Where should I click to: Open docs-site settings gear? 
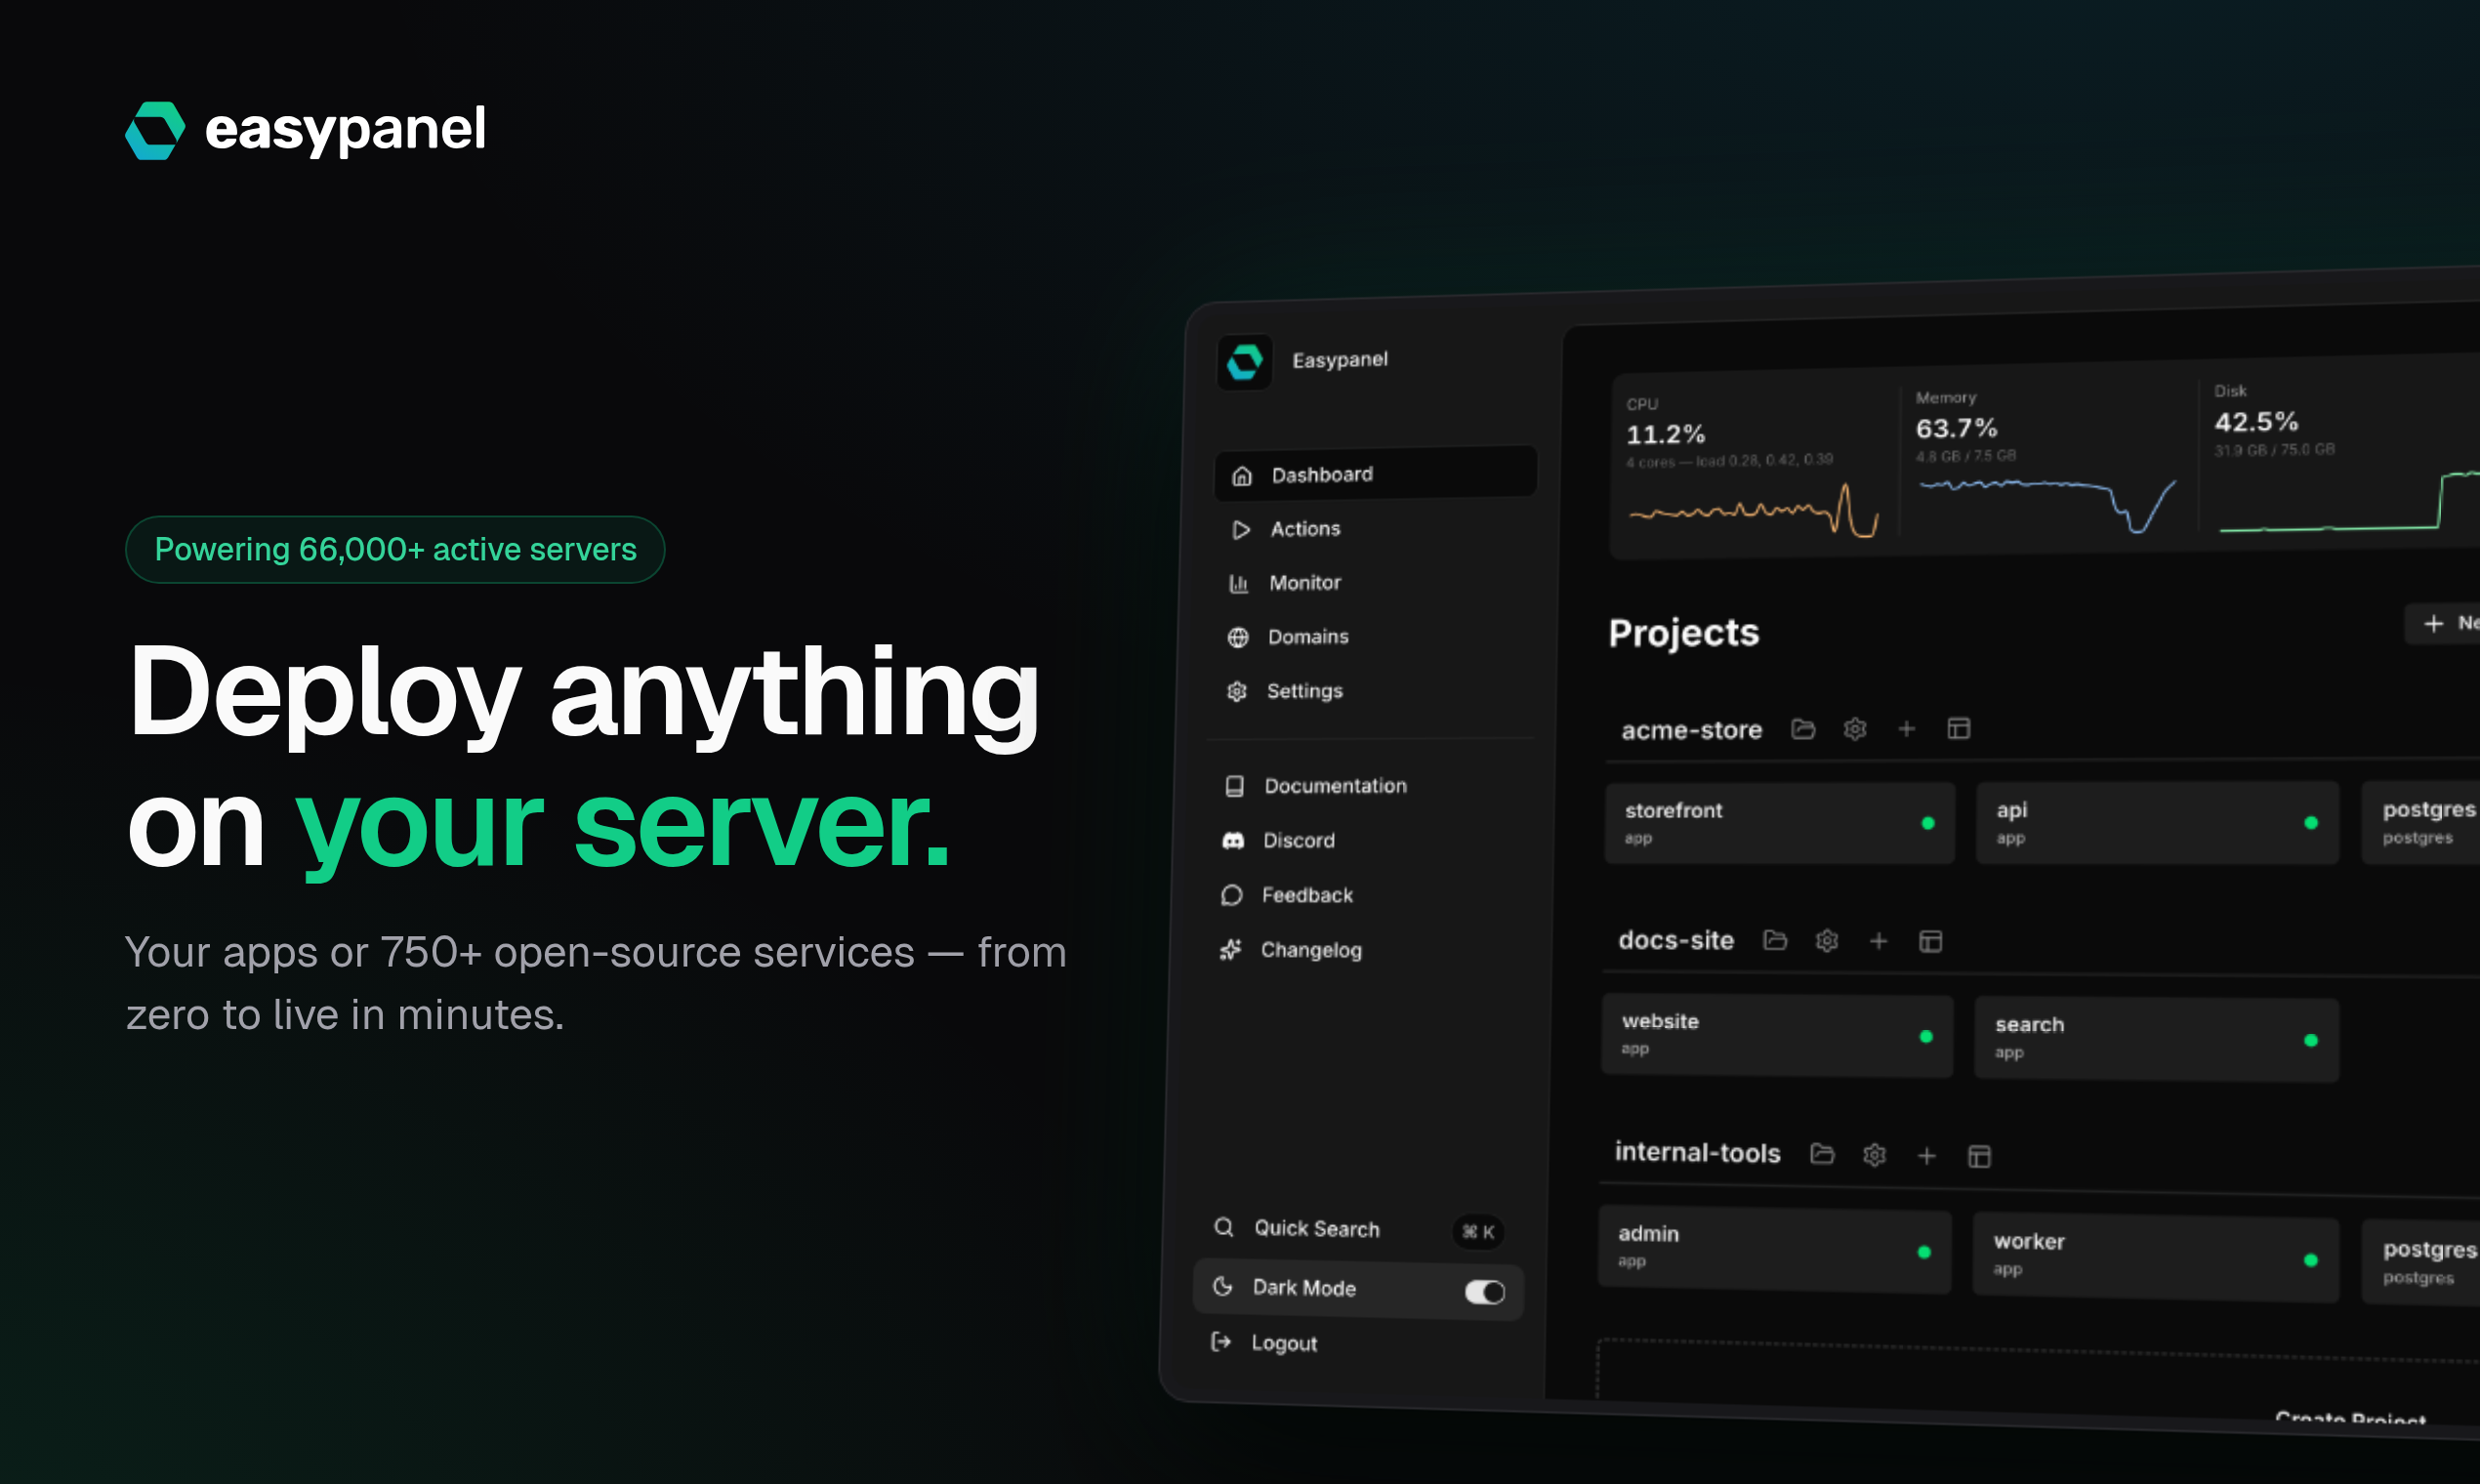pyautogui.click(x=1826, y=941)
